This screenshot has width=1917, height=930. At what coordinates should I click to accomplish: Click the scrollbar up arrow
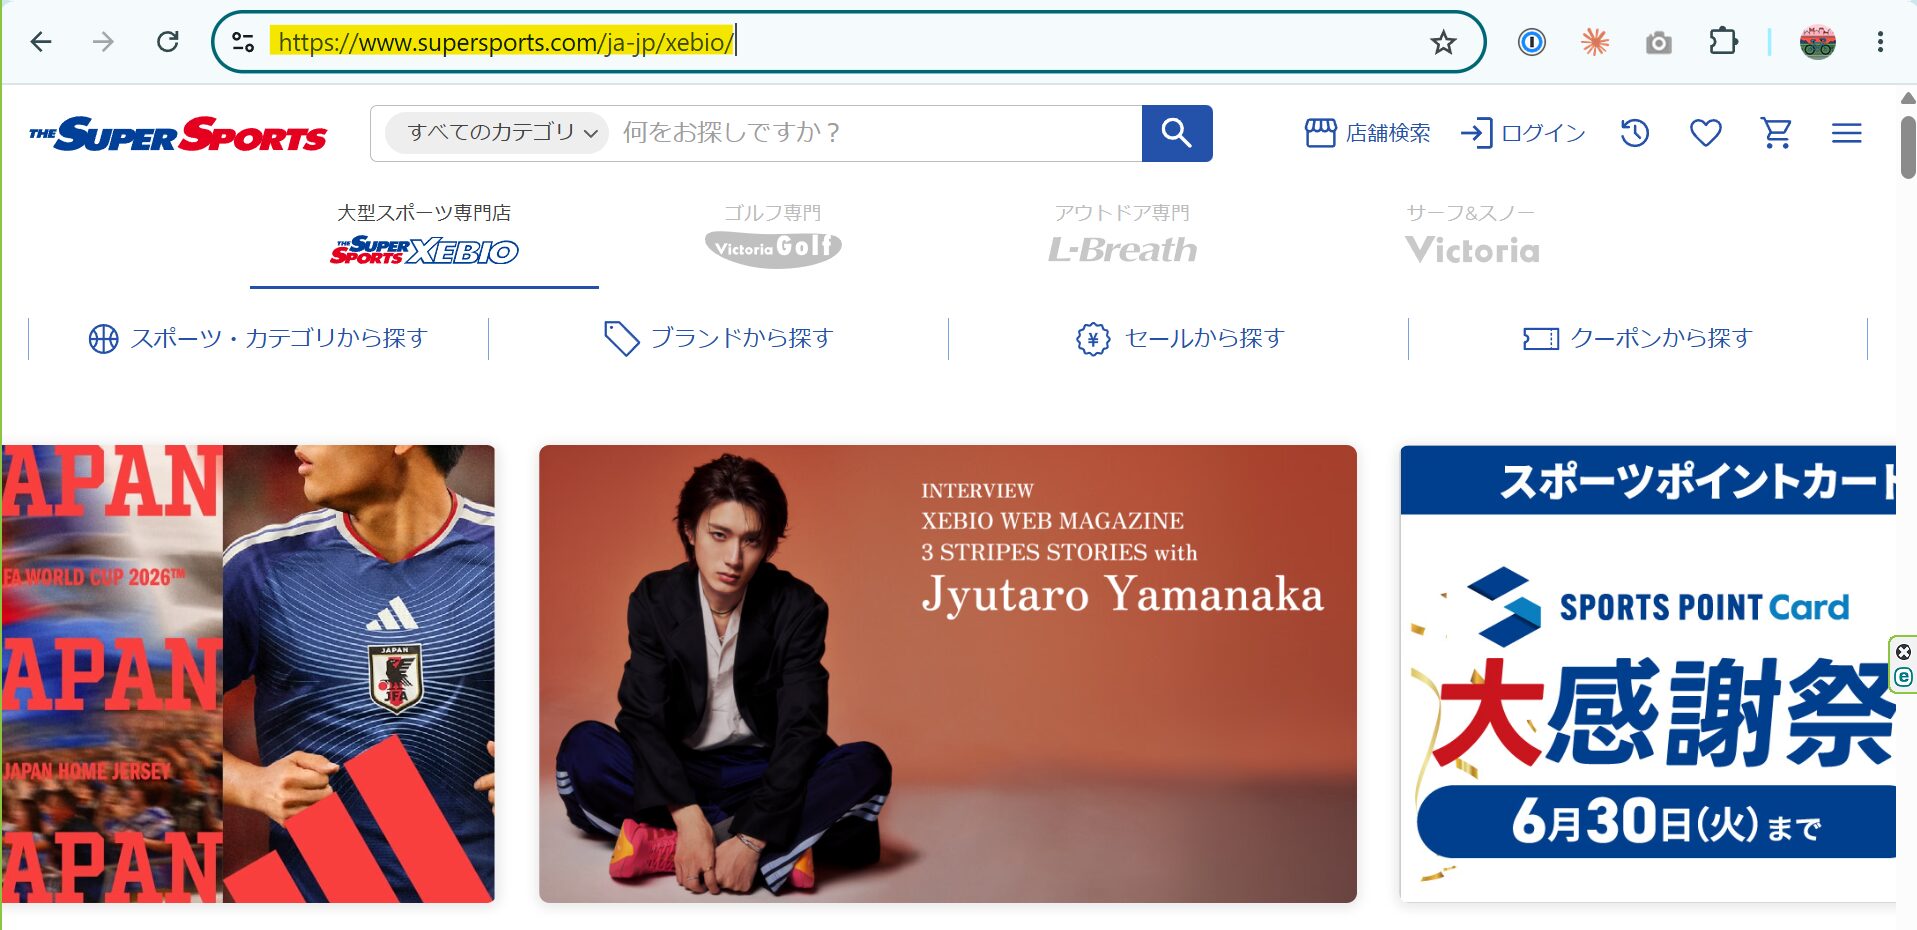click(1908, 98)
